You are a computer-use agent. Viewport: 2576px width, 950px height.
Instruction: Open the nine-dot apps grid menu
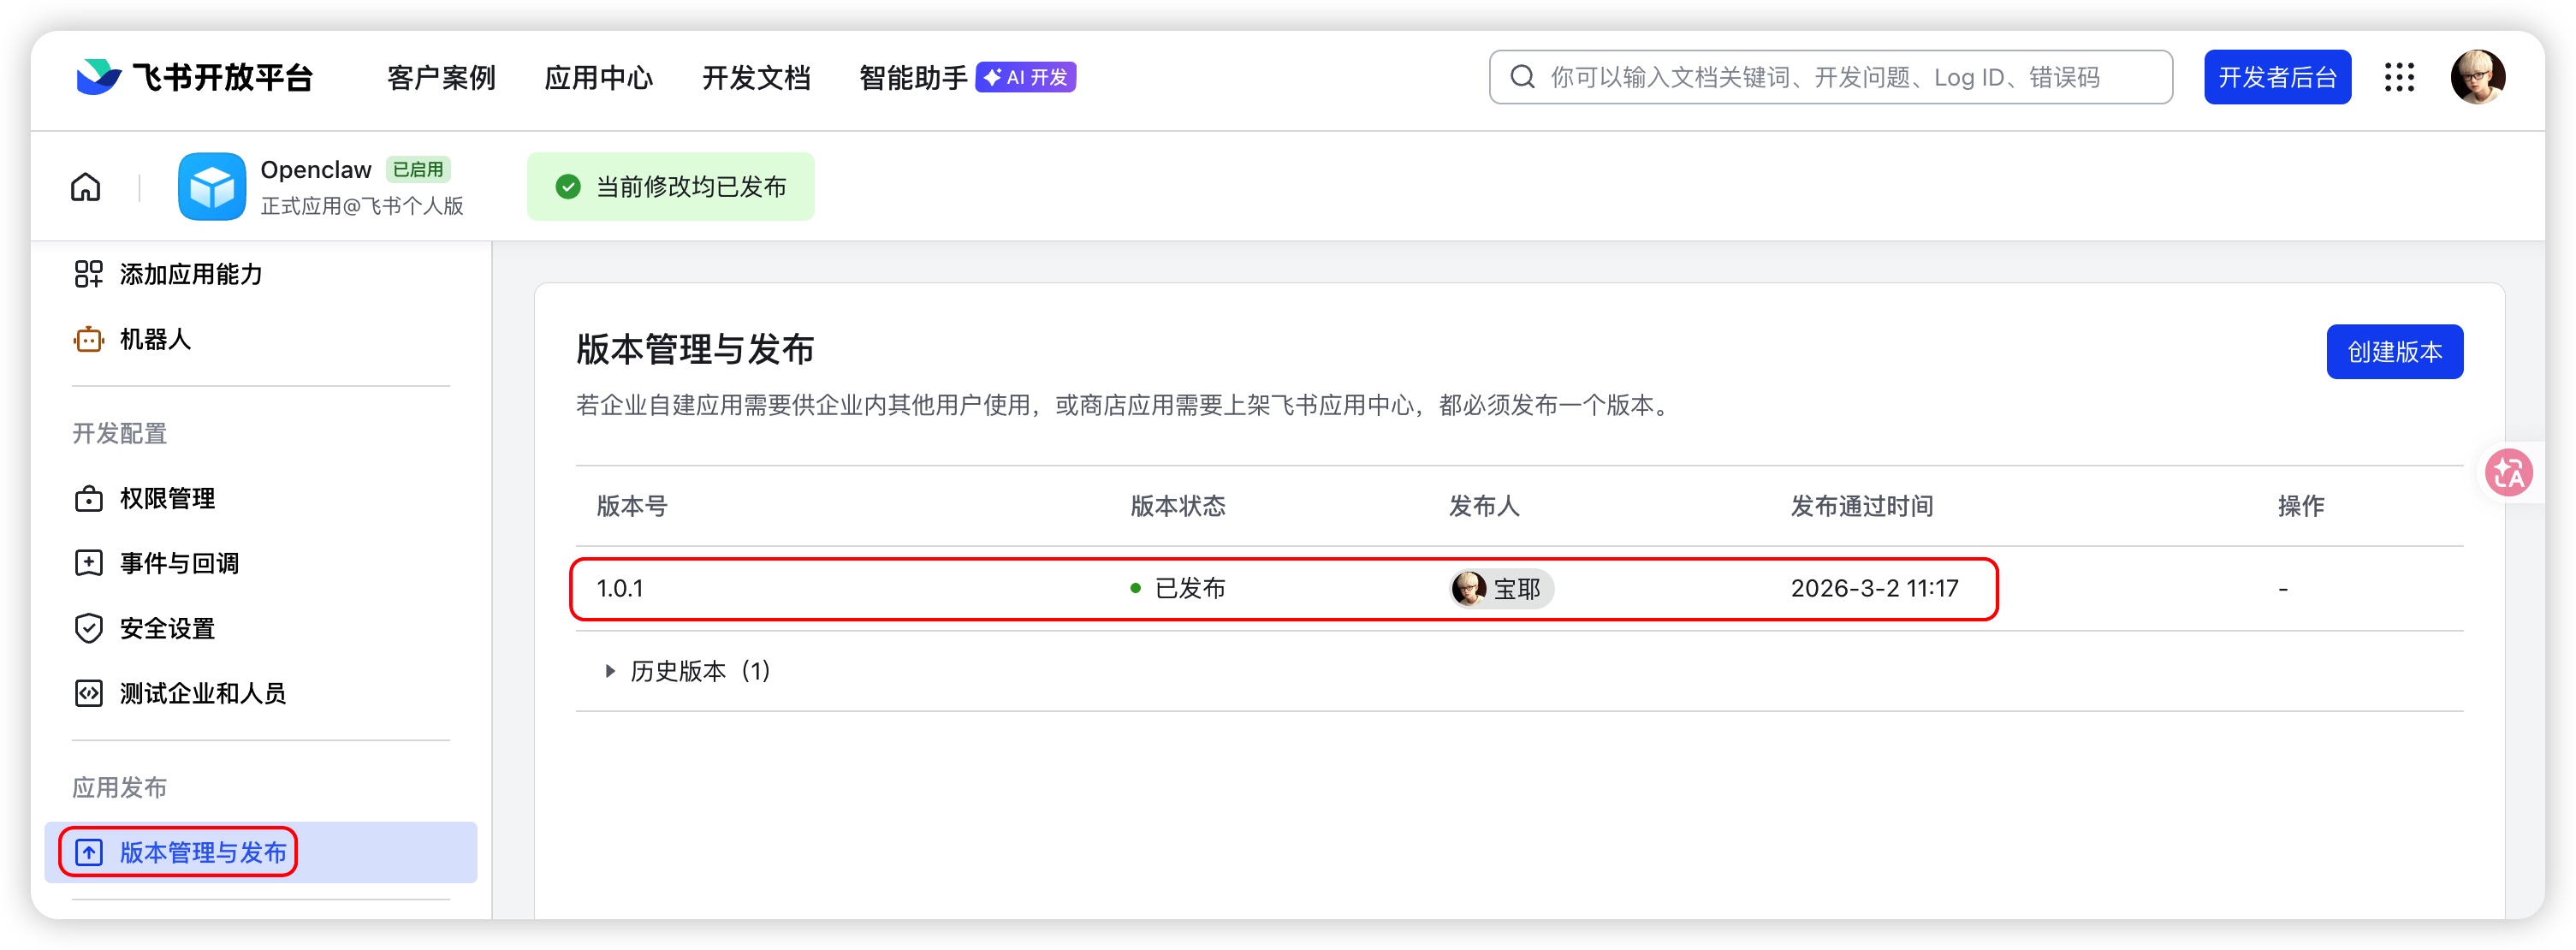coord(2399,77)
